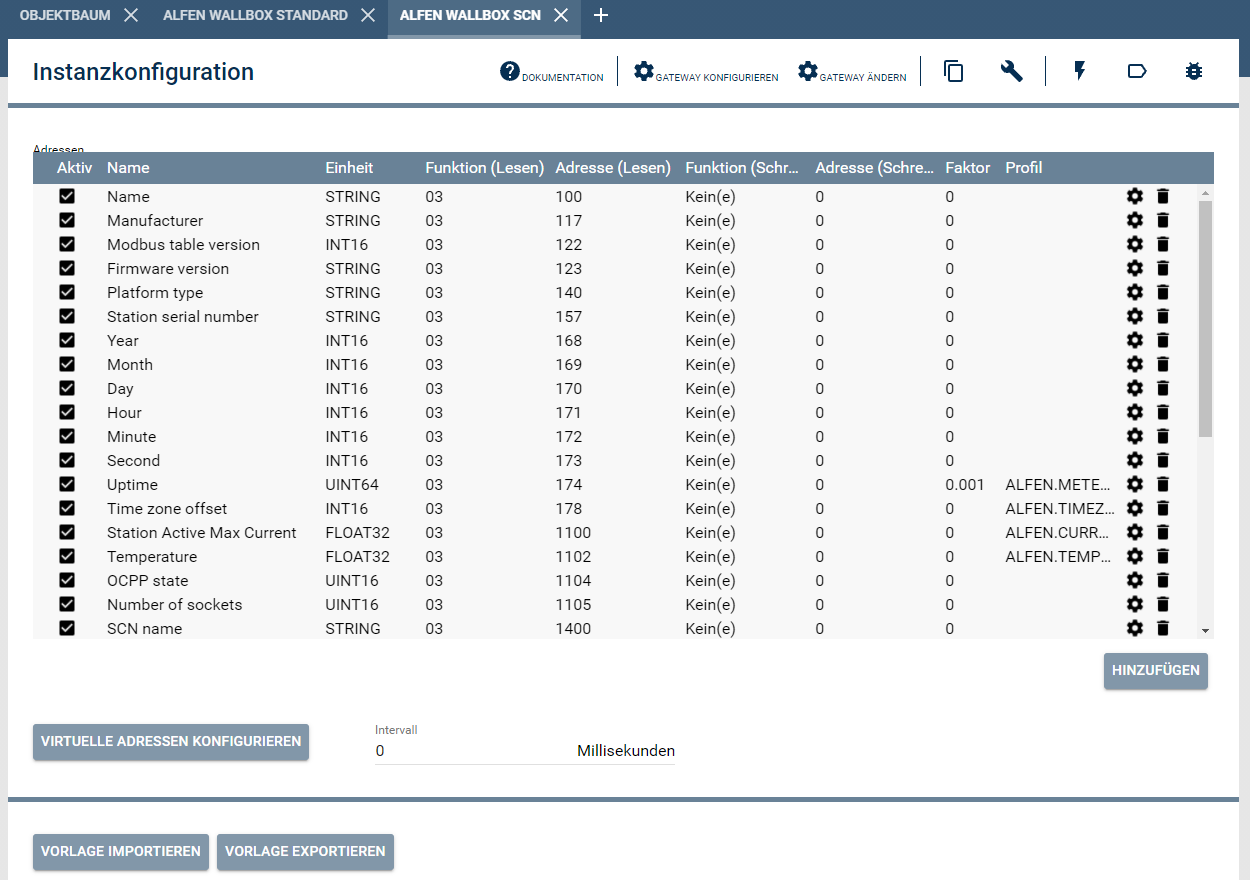Click the duplicate instance icon

953,71
